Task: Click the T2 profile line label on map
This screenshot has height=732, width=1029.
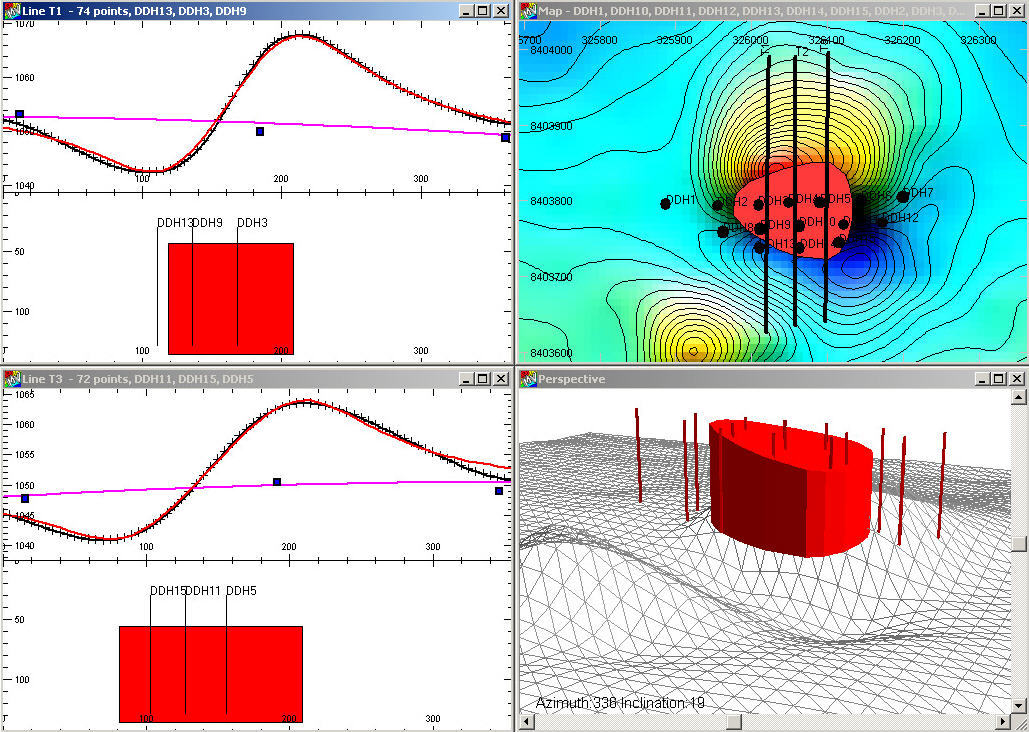Action: click(x=801, y=50)
